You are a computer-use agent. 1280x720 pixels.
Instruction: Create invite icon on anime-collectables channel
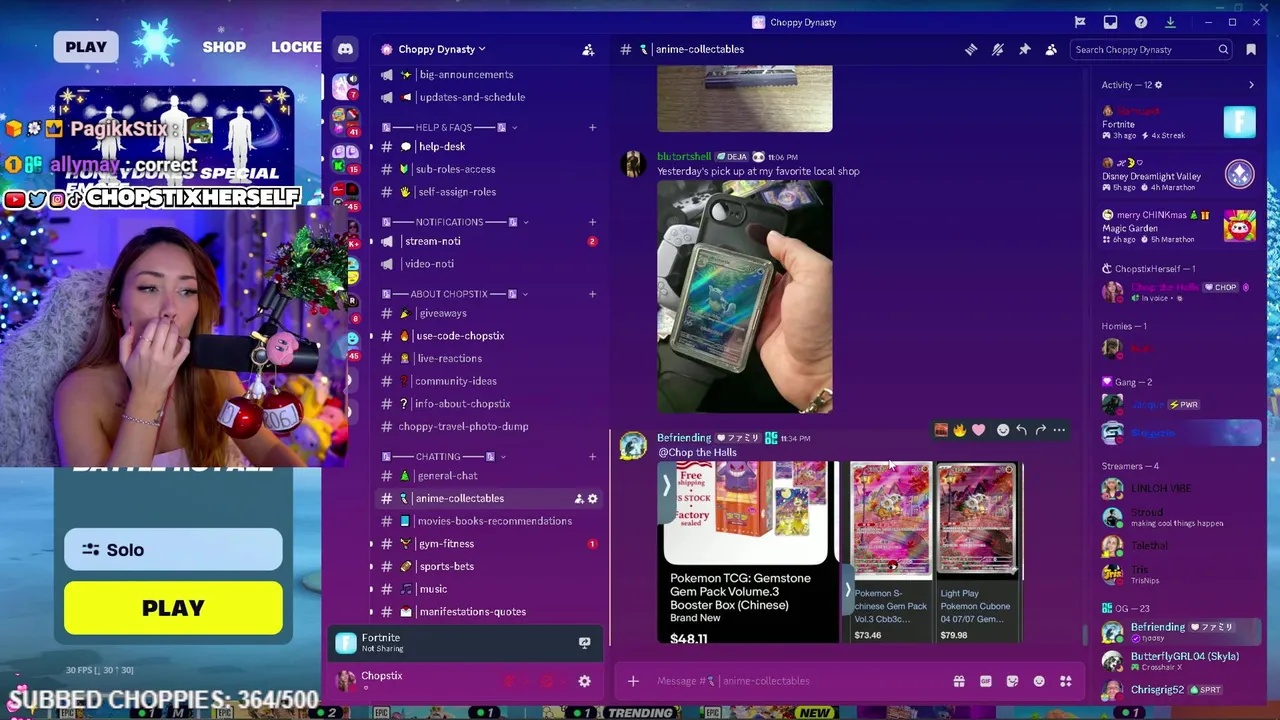click(x=578, y=498)
